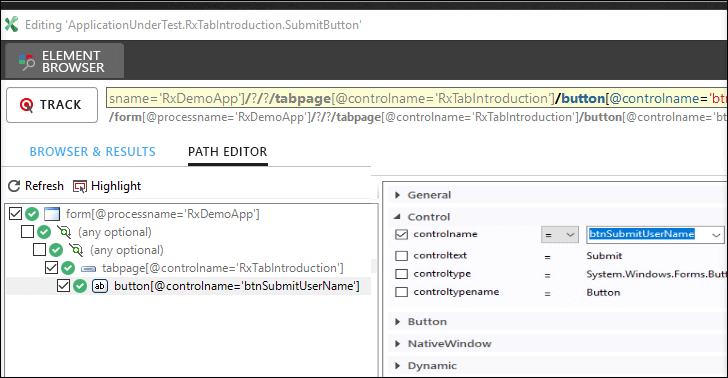The image size is (728, 378).
Task: Check the second (any optional) checkbox
Action: click(39, 249)
